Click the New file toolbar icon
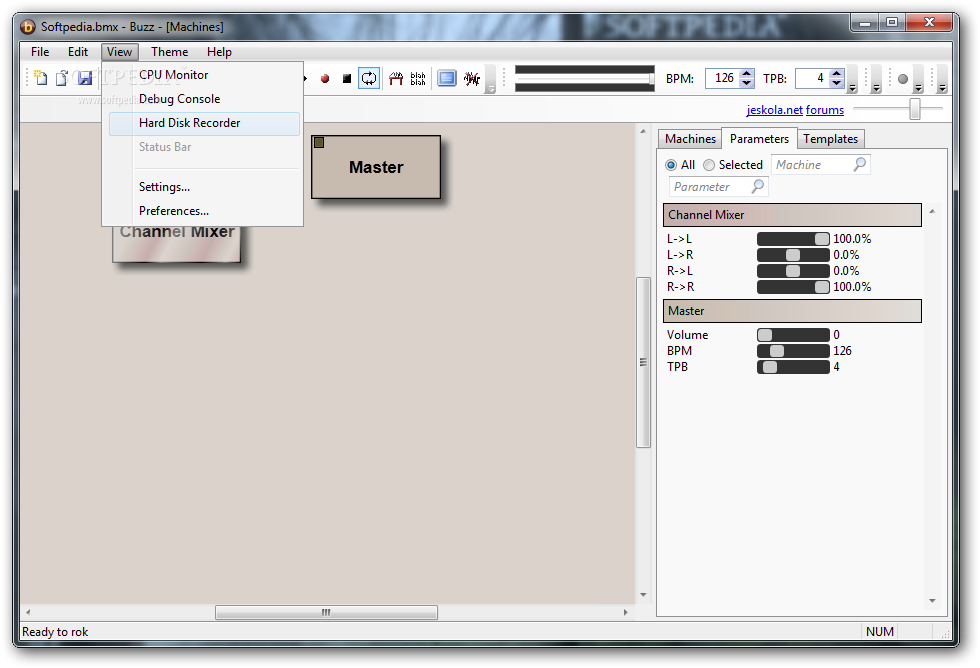980x668 pixels. pos(41,78)
